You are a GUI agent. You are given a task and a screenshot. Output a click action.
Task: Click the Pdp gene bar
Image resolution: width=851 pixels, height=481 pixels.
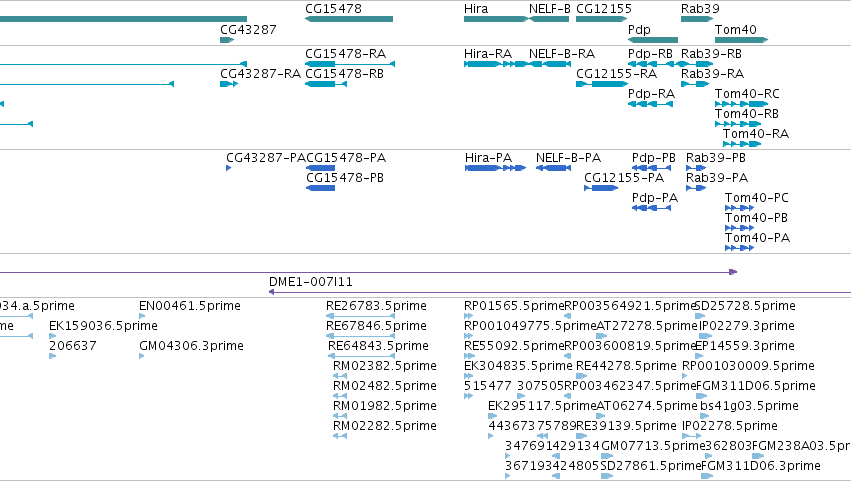click(653, 40)
